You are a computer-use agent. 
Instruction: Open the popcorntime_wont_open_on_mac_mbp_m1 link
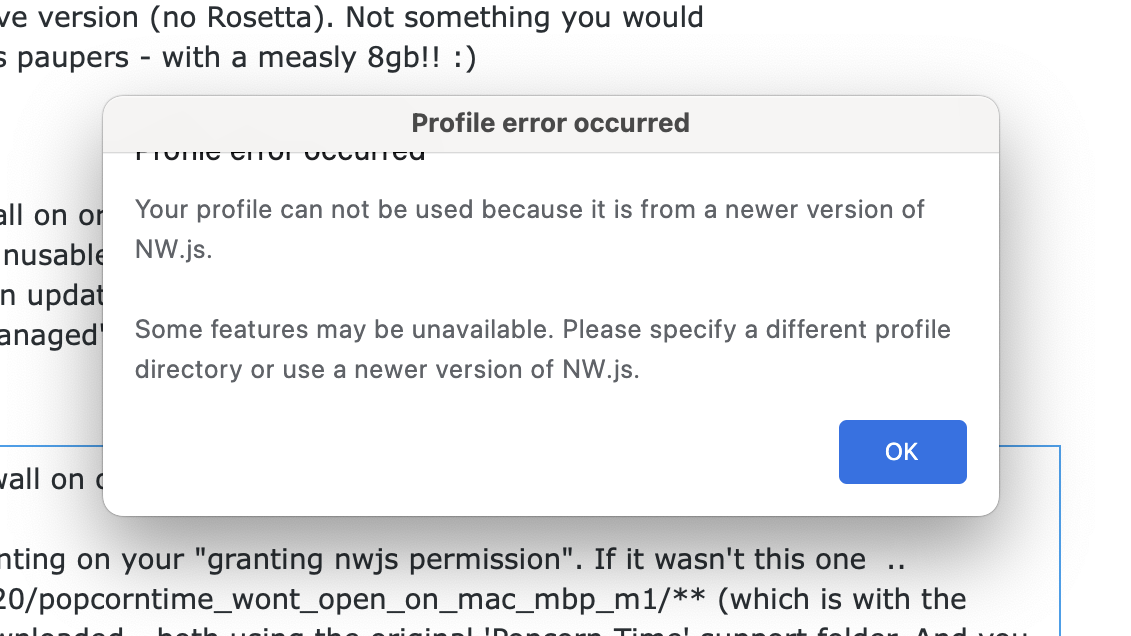coord(353,599)
